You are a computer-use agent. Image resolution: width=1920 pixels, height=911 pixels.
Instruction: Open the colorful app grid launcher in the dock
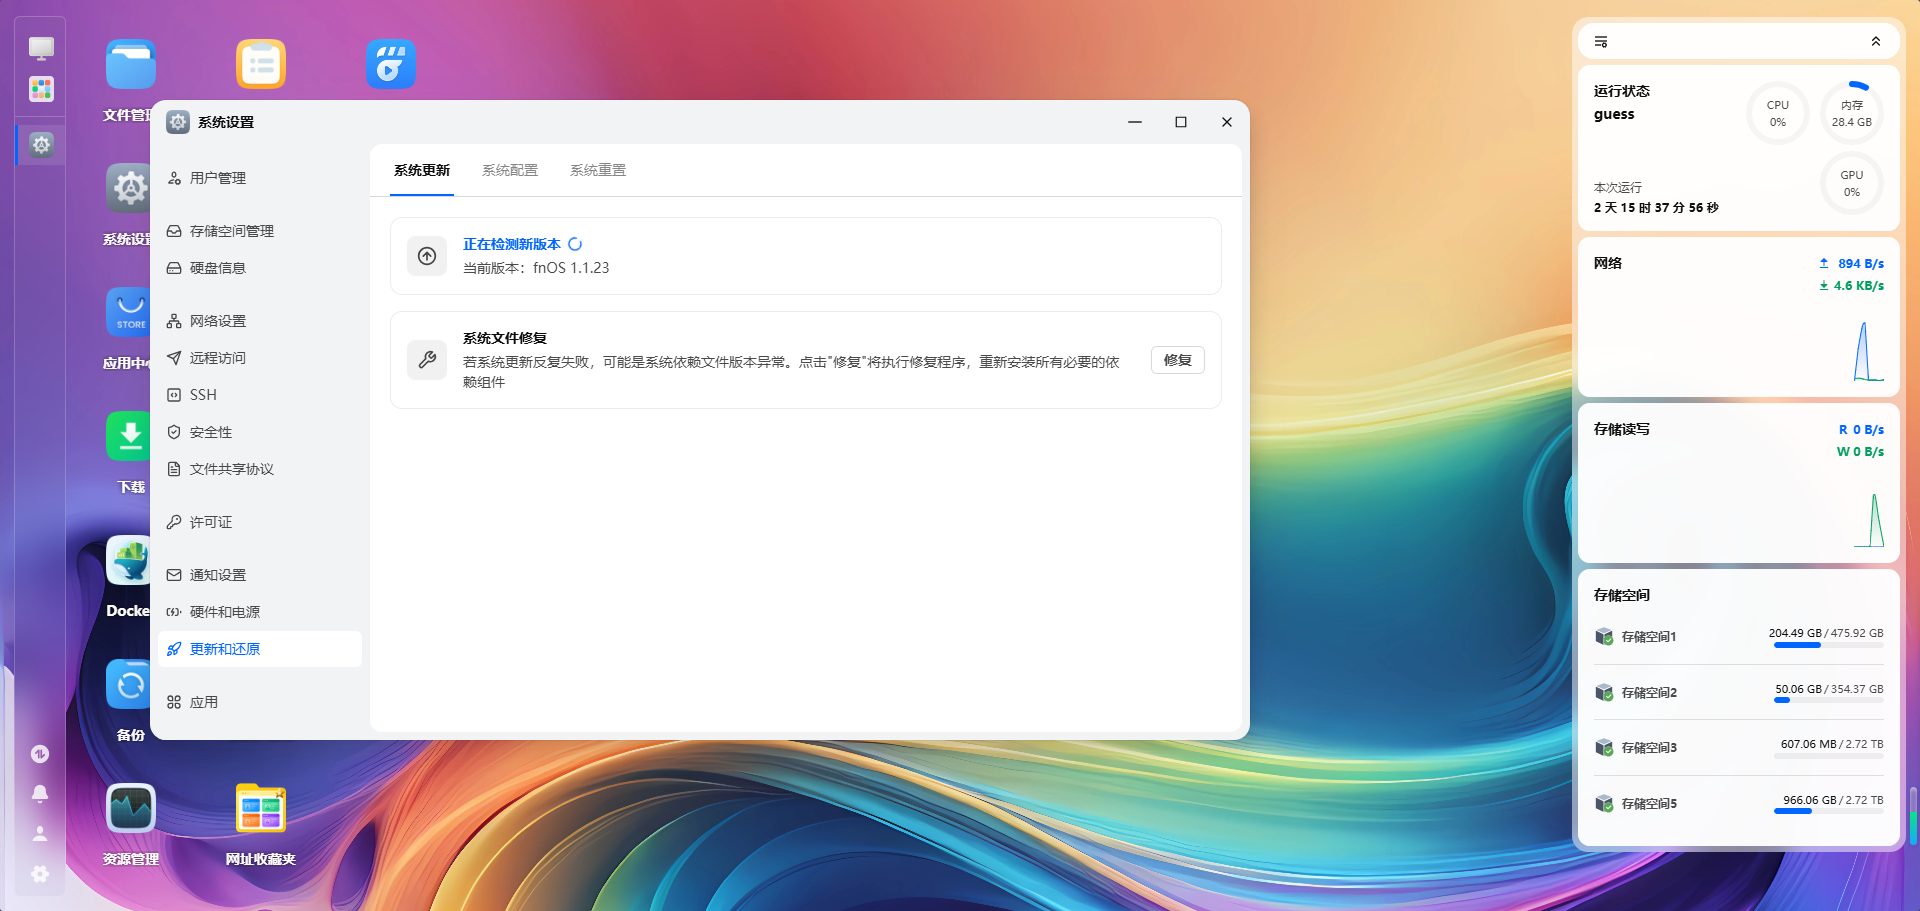[x=41, y=90]
